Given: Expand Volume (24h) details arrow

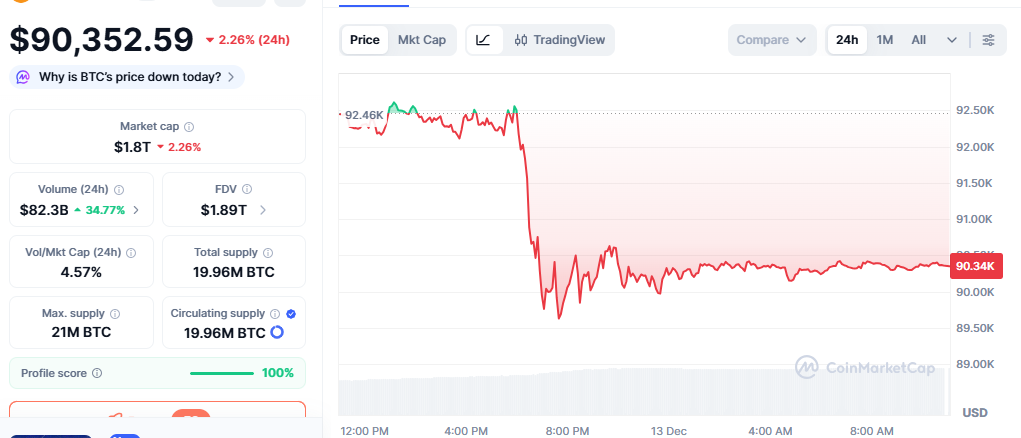Looking at the screenshot, I should (136, 210).
